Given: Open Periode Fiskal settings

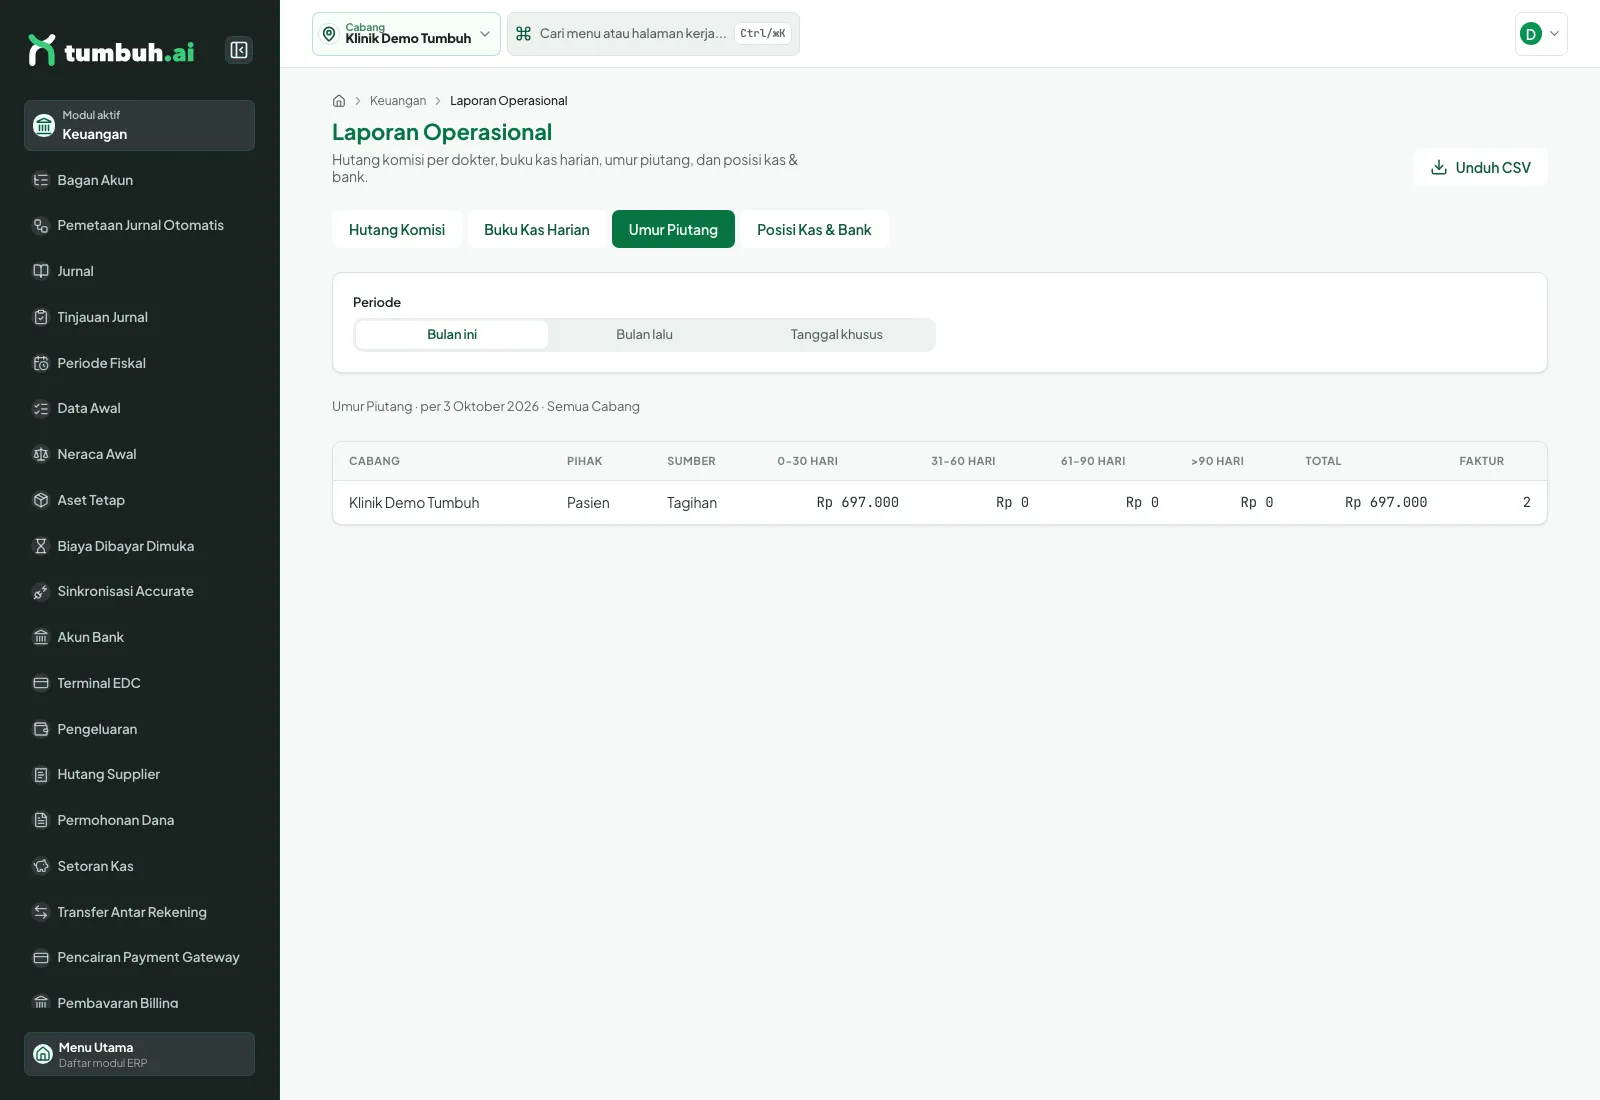Looking at the screenshot, I should coord(139,363).
